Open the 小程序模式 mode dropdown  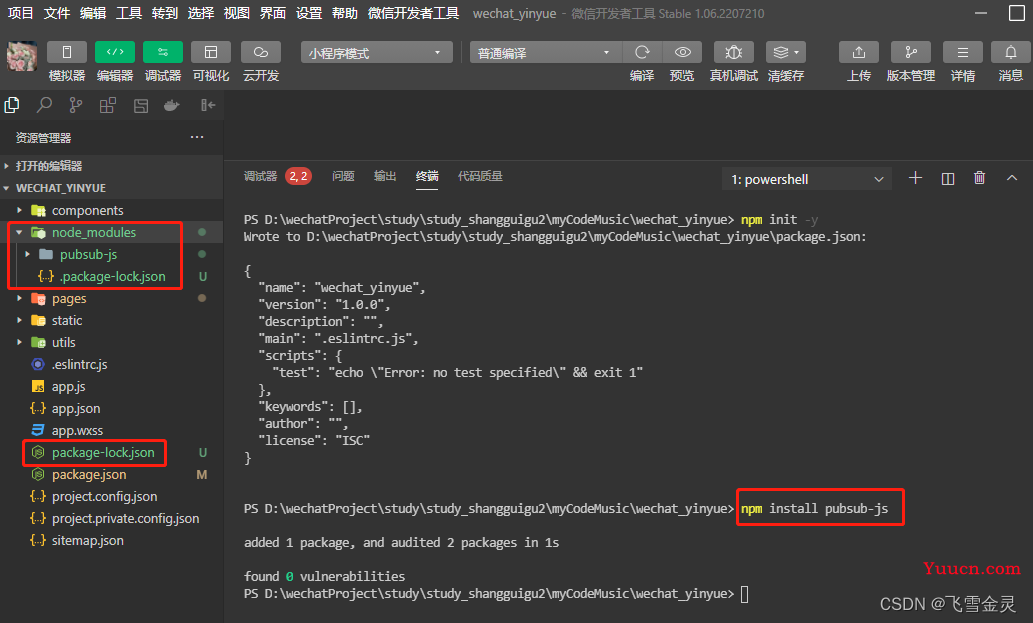point(377,53)
